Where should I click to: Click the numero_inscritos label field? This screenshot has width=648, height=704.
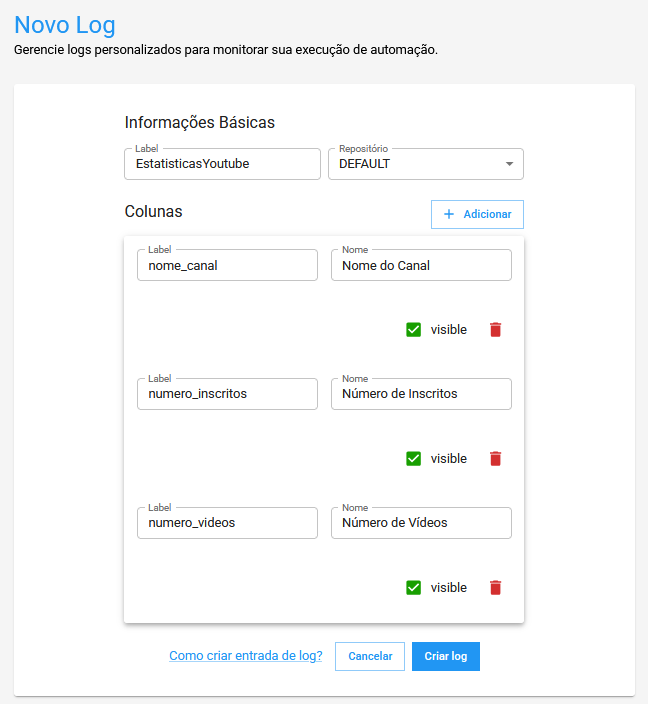click(227, 394)
